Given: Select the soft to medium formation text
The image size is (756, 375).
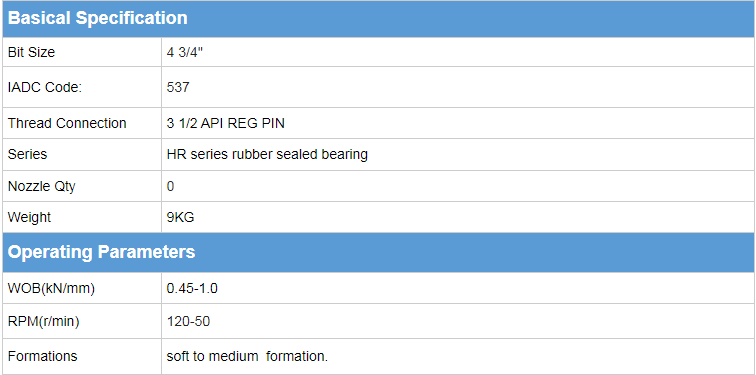Looking at the screenshot, I should click(x=247, y=357).
